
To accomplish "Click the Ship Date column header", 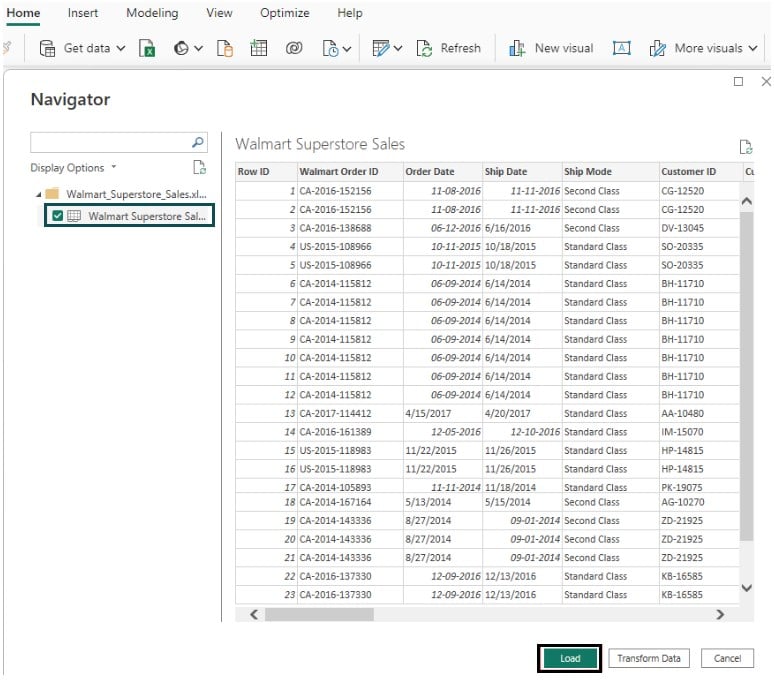I will pyautogui.click(x=522, y=172).
